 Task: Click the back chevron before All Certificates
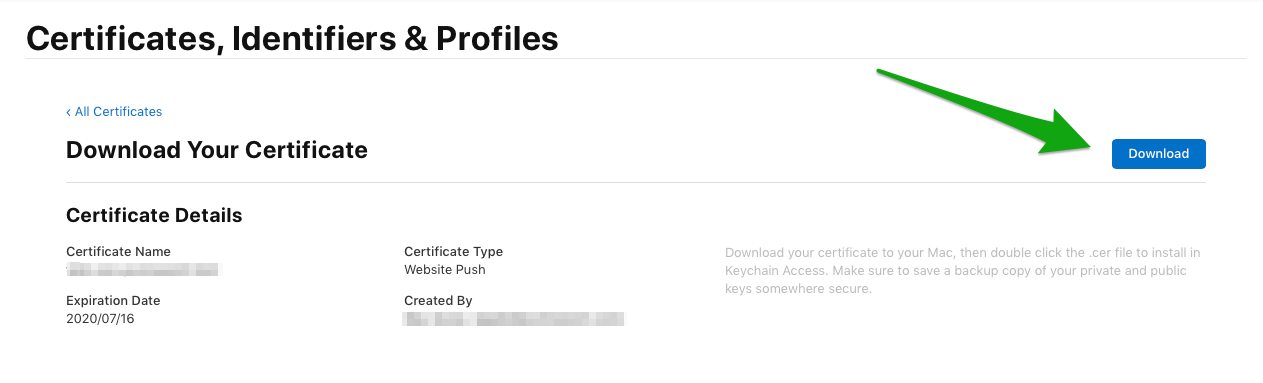[x=68, y=112]
